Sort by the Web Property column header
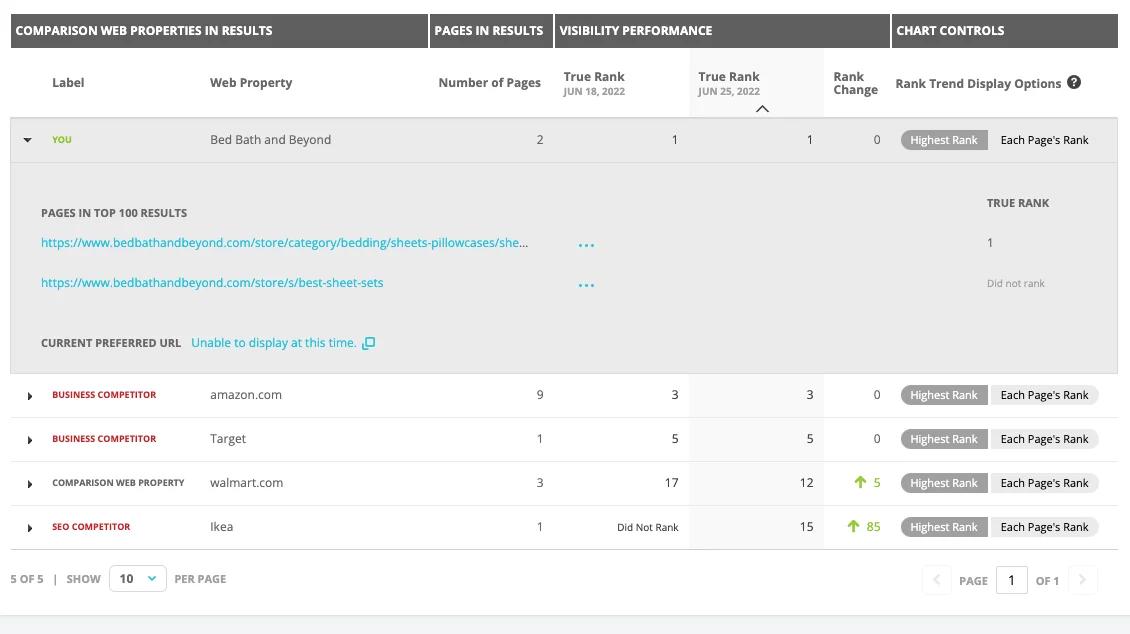This screenshot has height=634, width=1130. tap(251, 83)
